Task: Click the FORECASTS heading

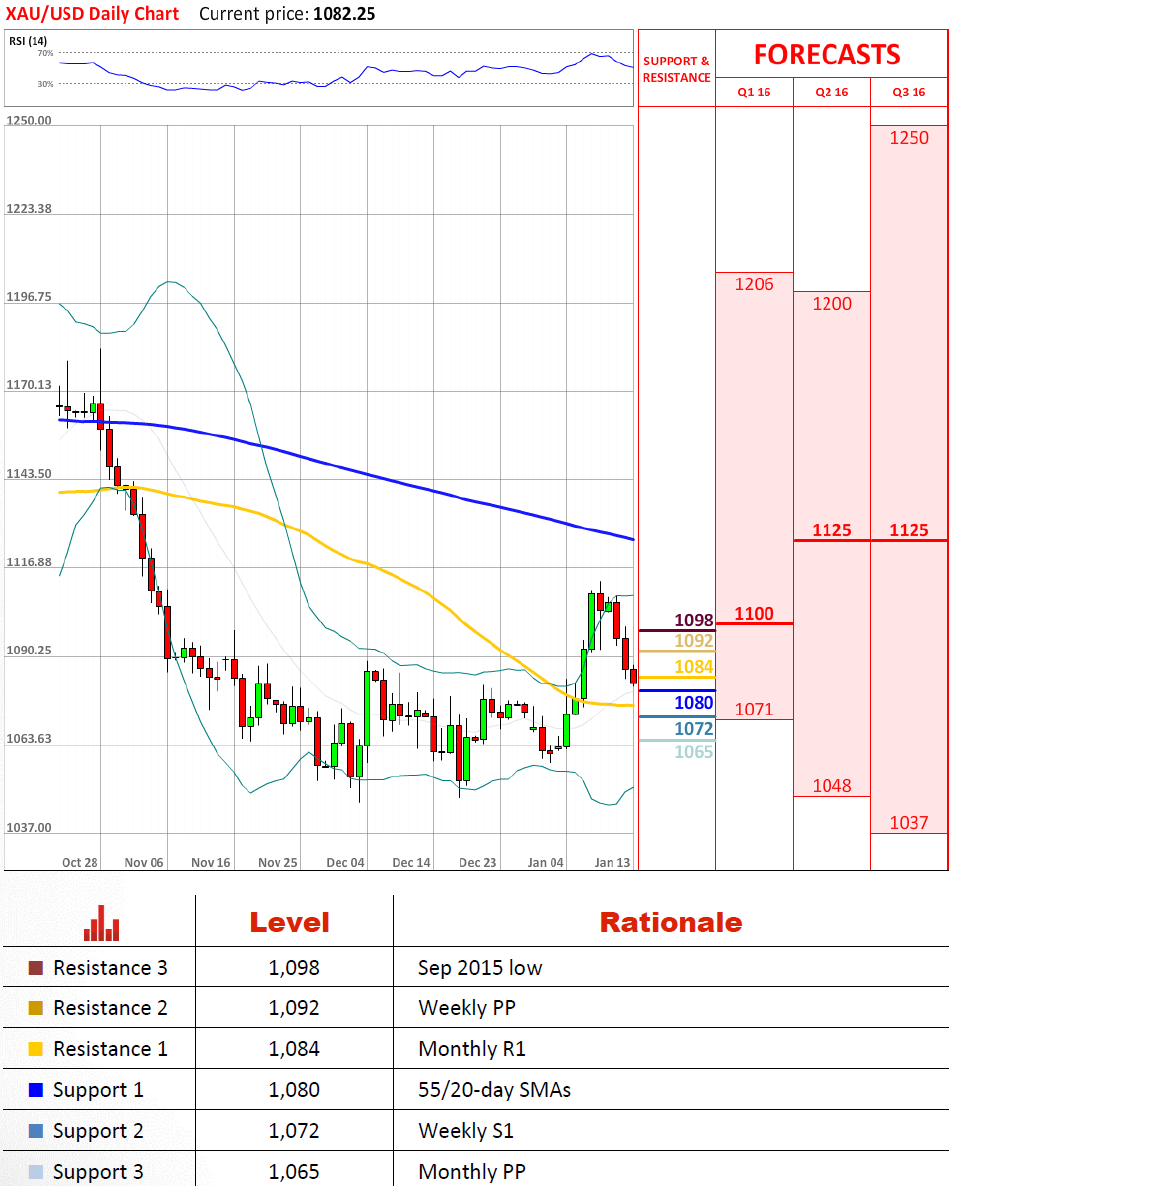Action: pyautogui.click(x=828, y=54)
